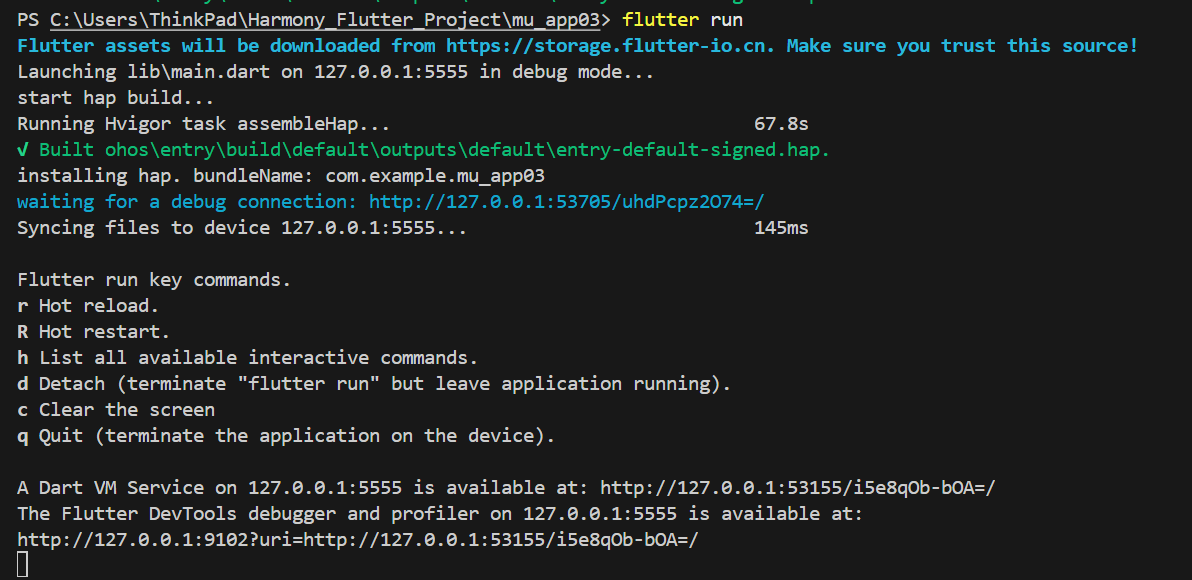Click the 'q Quit' command line
1192x580 pixels.
286,436
